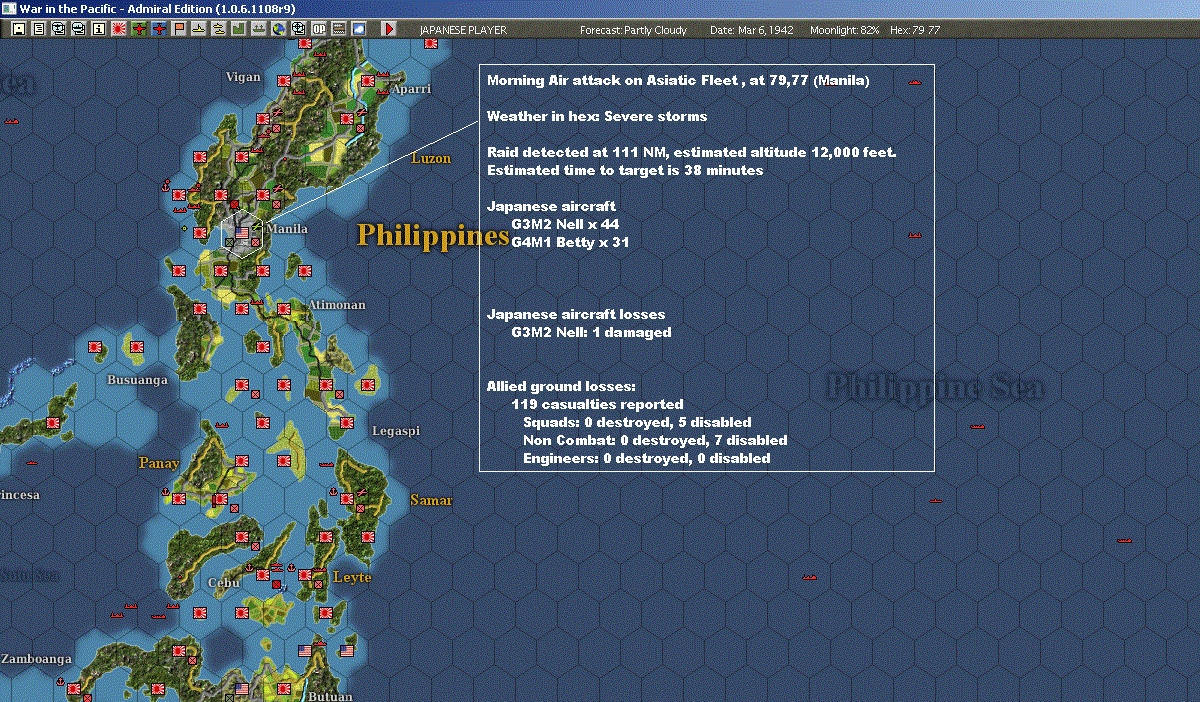1200x702 pixels.
Task: Click the Samar island label
Action: click(431, 500)
